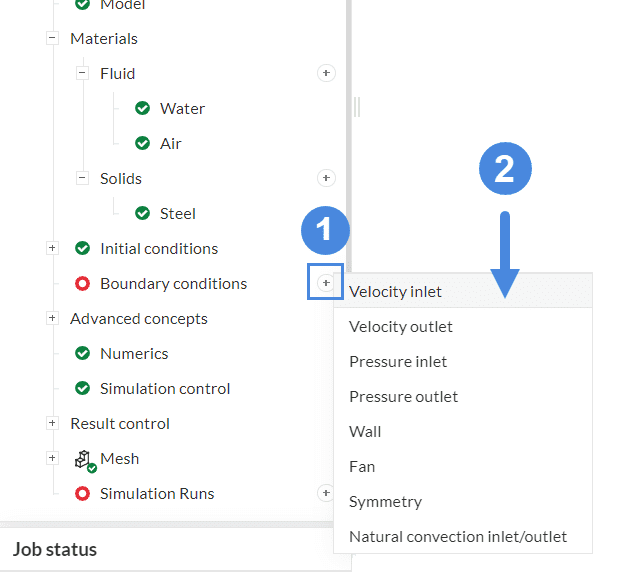Choose Pressure outlet boundary condition
This screenshot has height=574, width=617.
point(403,396)
